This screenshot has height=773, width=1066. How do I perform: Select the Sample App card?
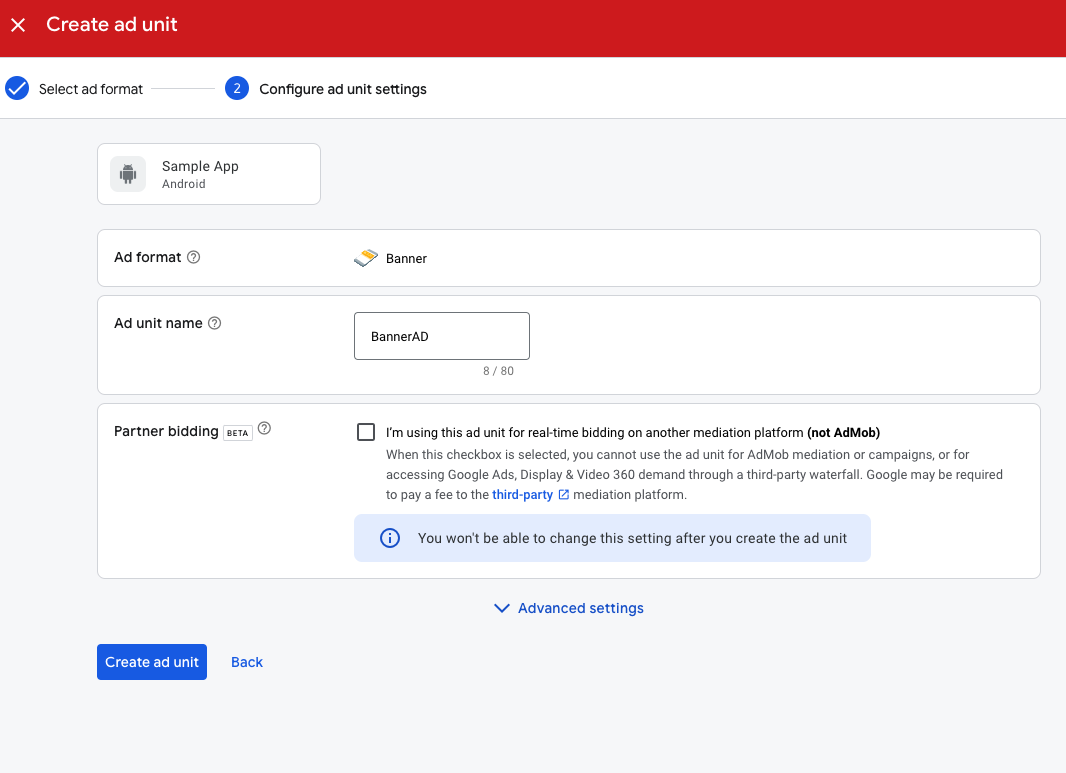208,173
